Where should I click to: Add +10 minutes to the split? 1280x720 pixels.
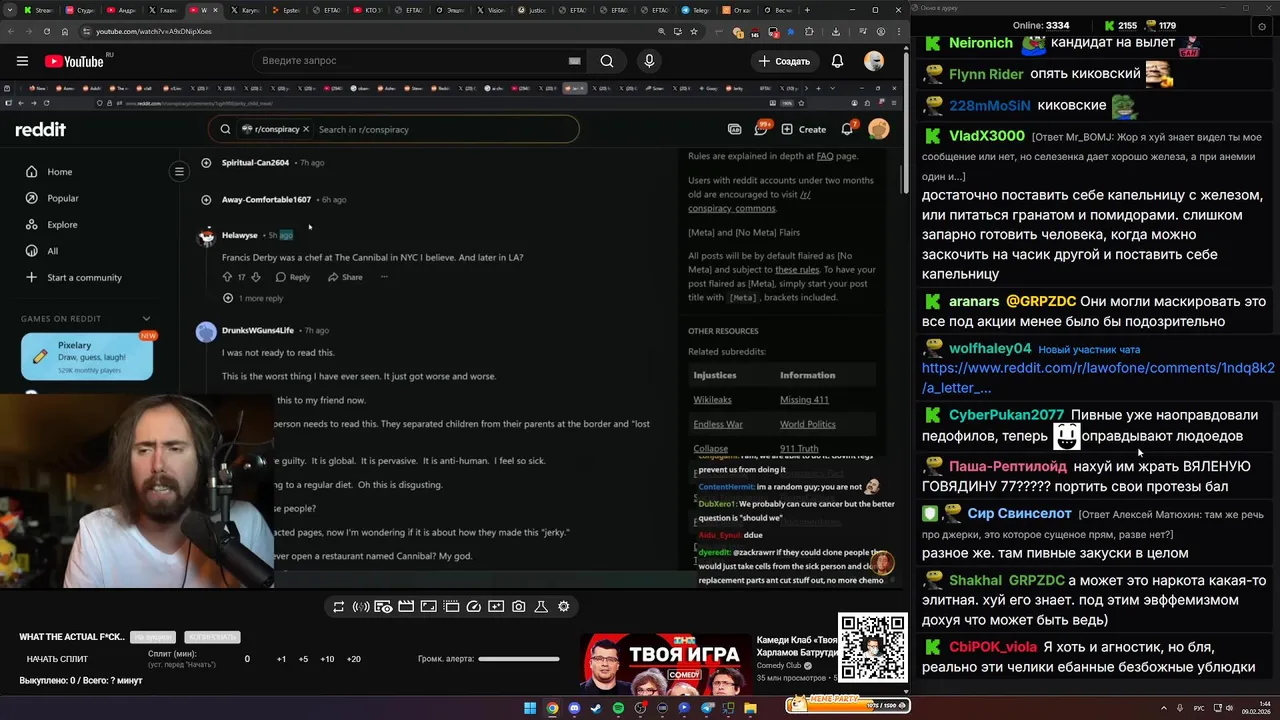tap(327, 659)
